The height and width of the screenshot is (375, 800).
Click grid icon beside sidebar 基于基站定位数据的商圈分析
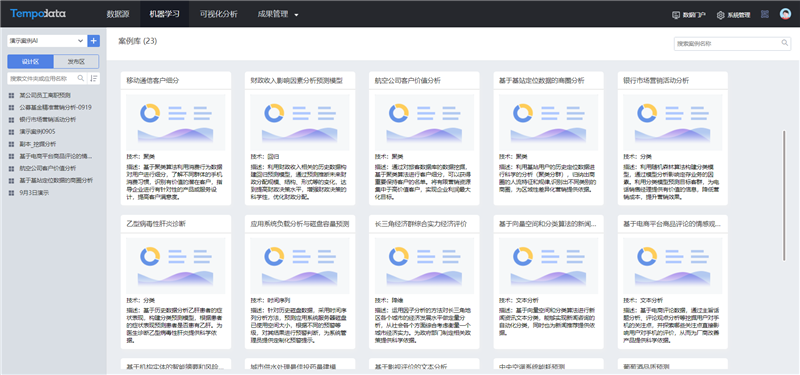[11, 181]
